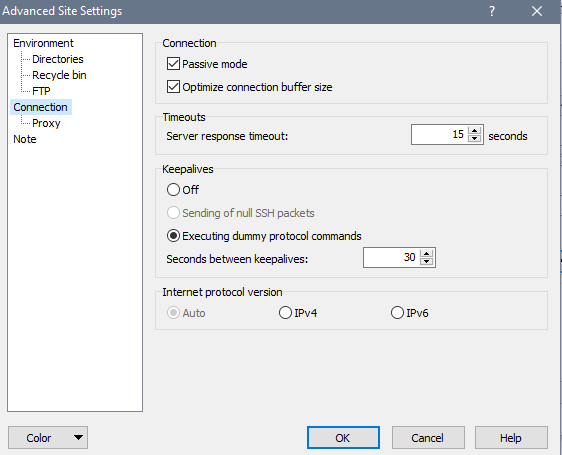Viewport: 562px width, 455px height.
Task: Open the Color dropdown button
Action: coord(48,437)
